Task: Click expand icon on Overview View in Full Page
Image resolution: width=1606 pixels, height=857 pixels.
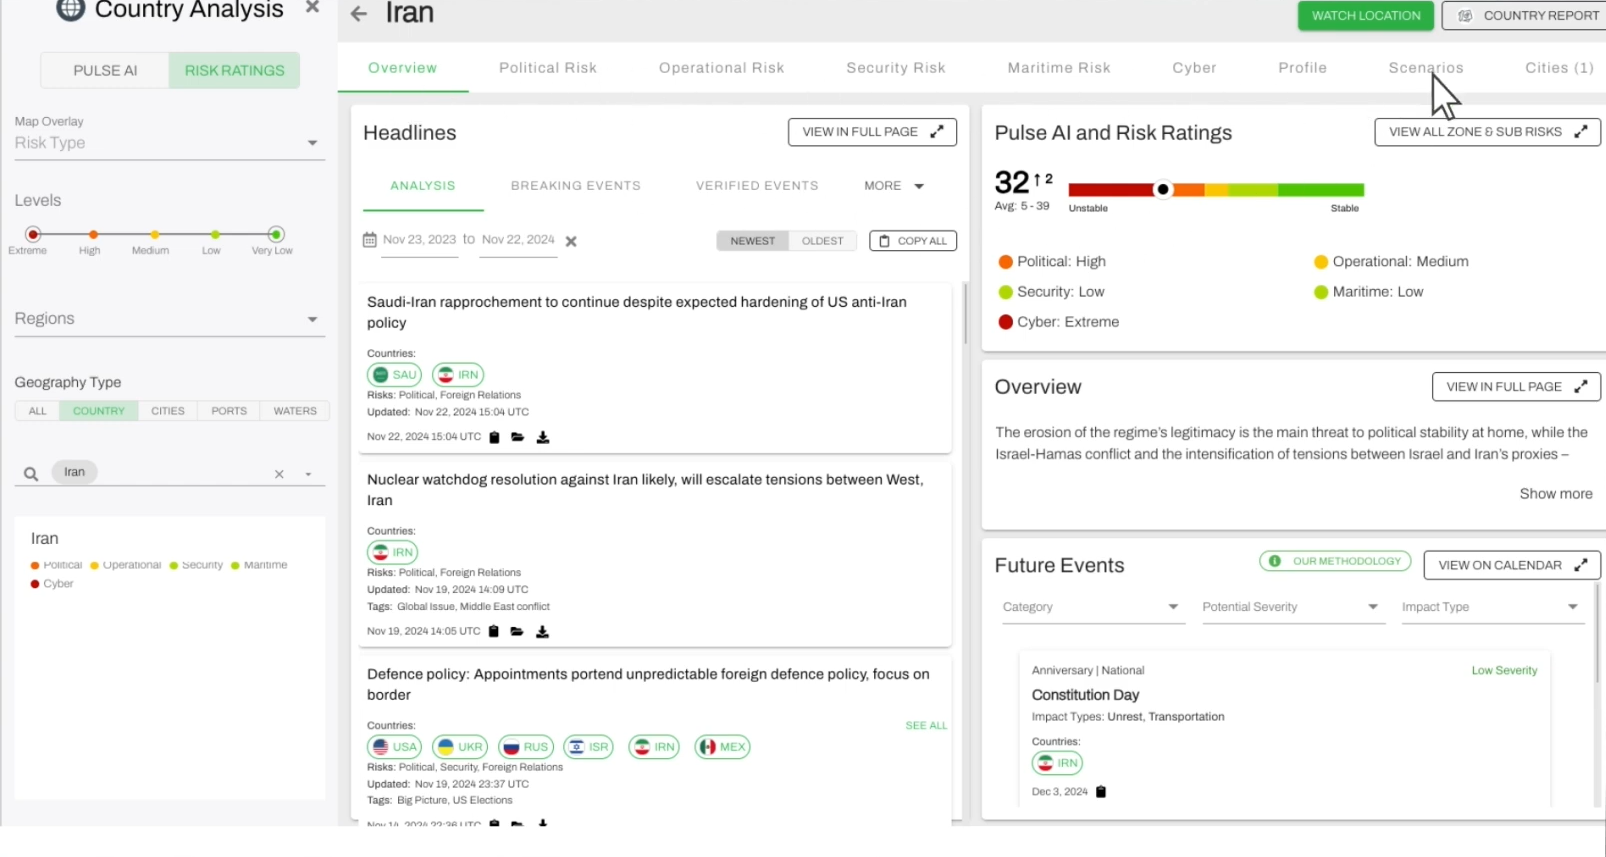Action: (x=1581, y=387)
